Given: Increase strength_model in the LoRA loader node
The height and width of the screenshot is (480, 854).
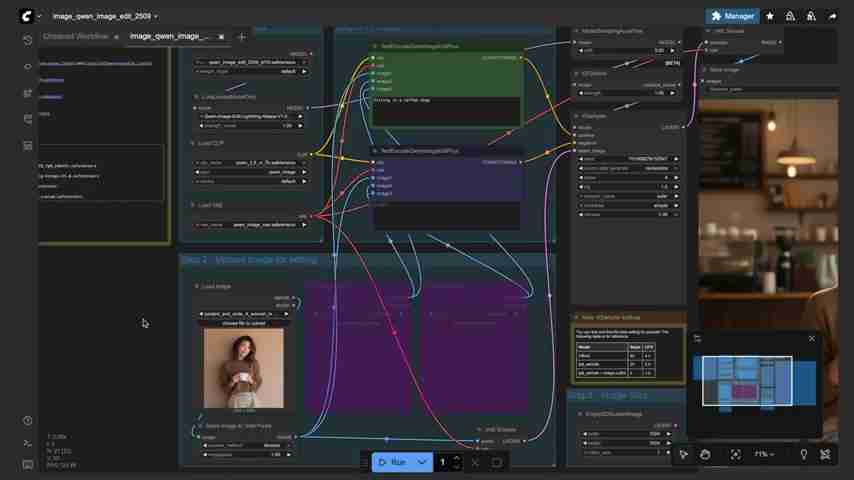Looking at the screenshot, I should (300, 126).
